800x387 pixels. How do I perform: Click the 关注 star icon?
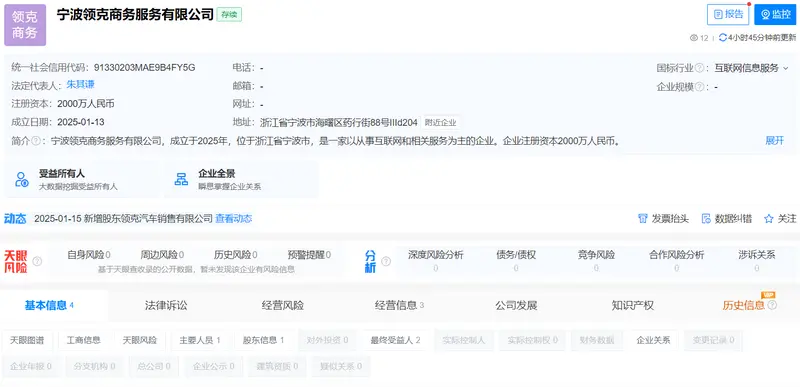768,219
